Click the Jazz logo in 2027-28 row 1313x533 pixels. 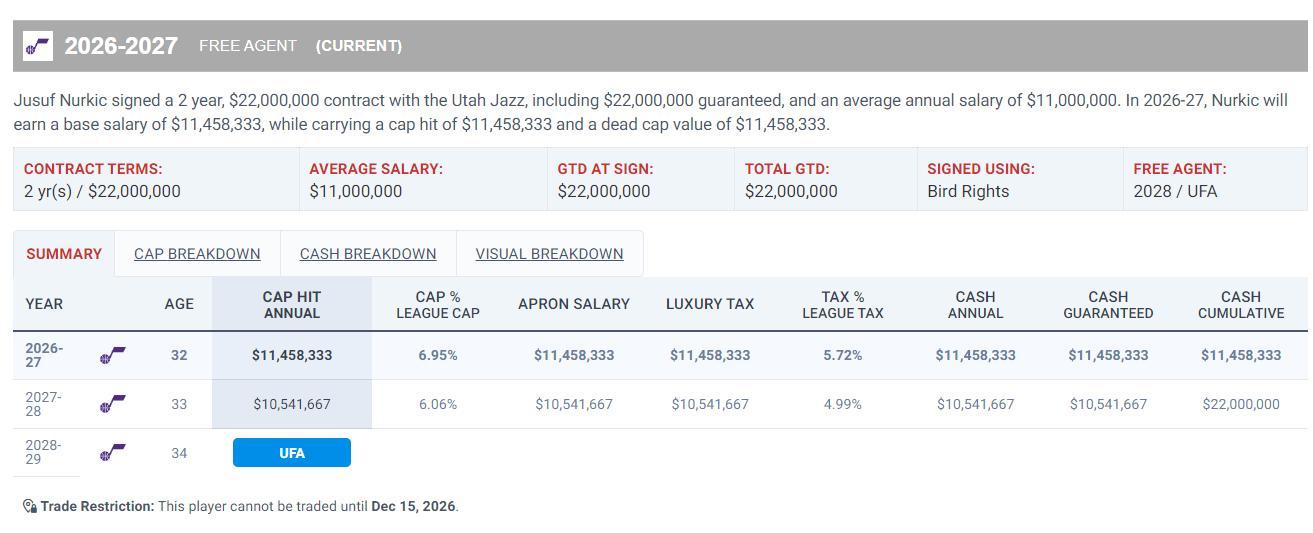tap(113, 404)
